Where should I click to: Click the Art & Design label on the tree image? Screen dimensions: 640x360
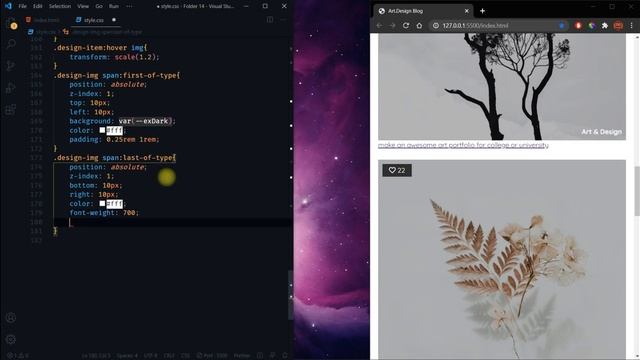602,132
